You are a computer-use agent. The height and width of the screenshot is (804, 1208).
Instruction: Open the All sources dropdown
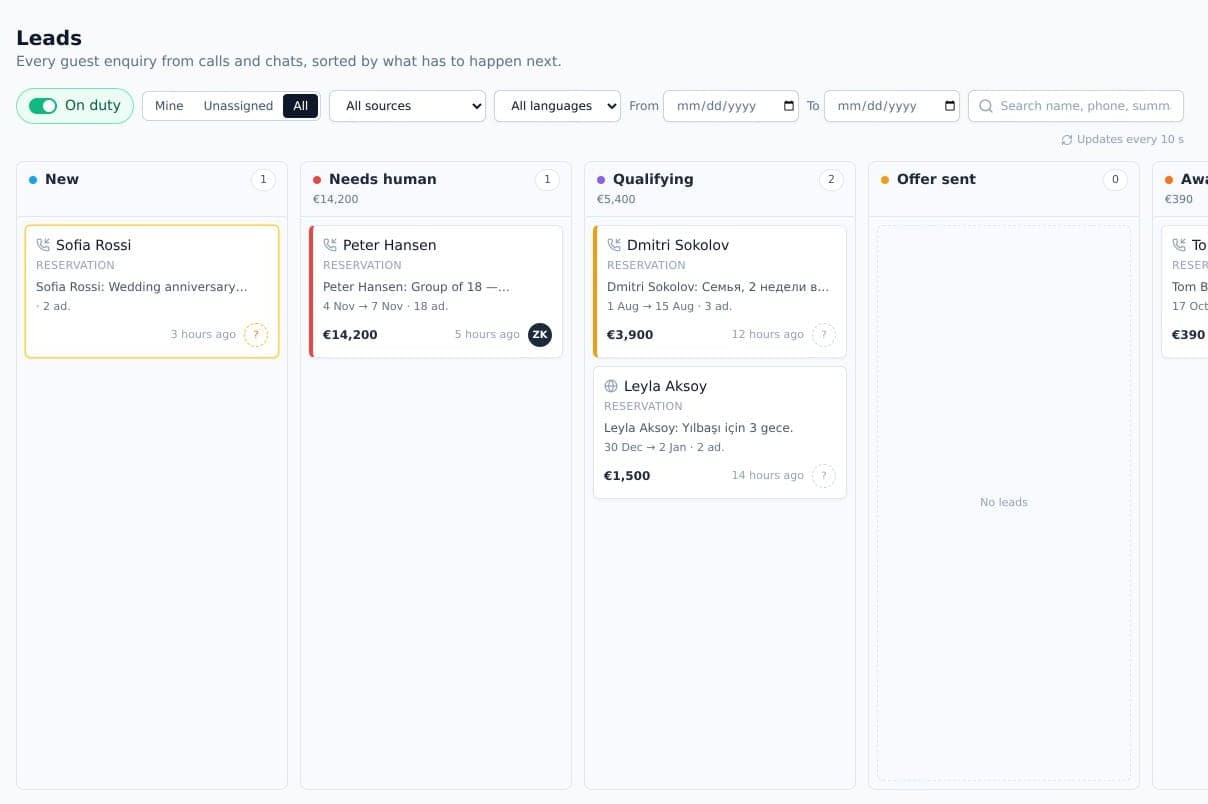click(x=407, y=106)
